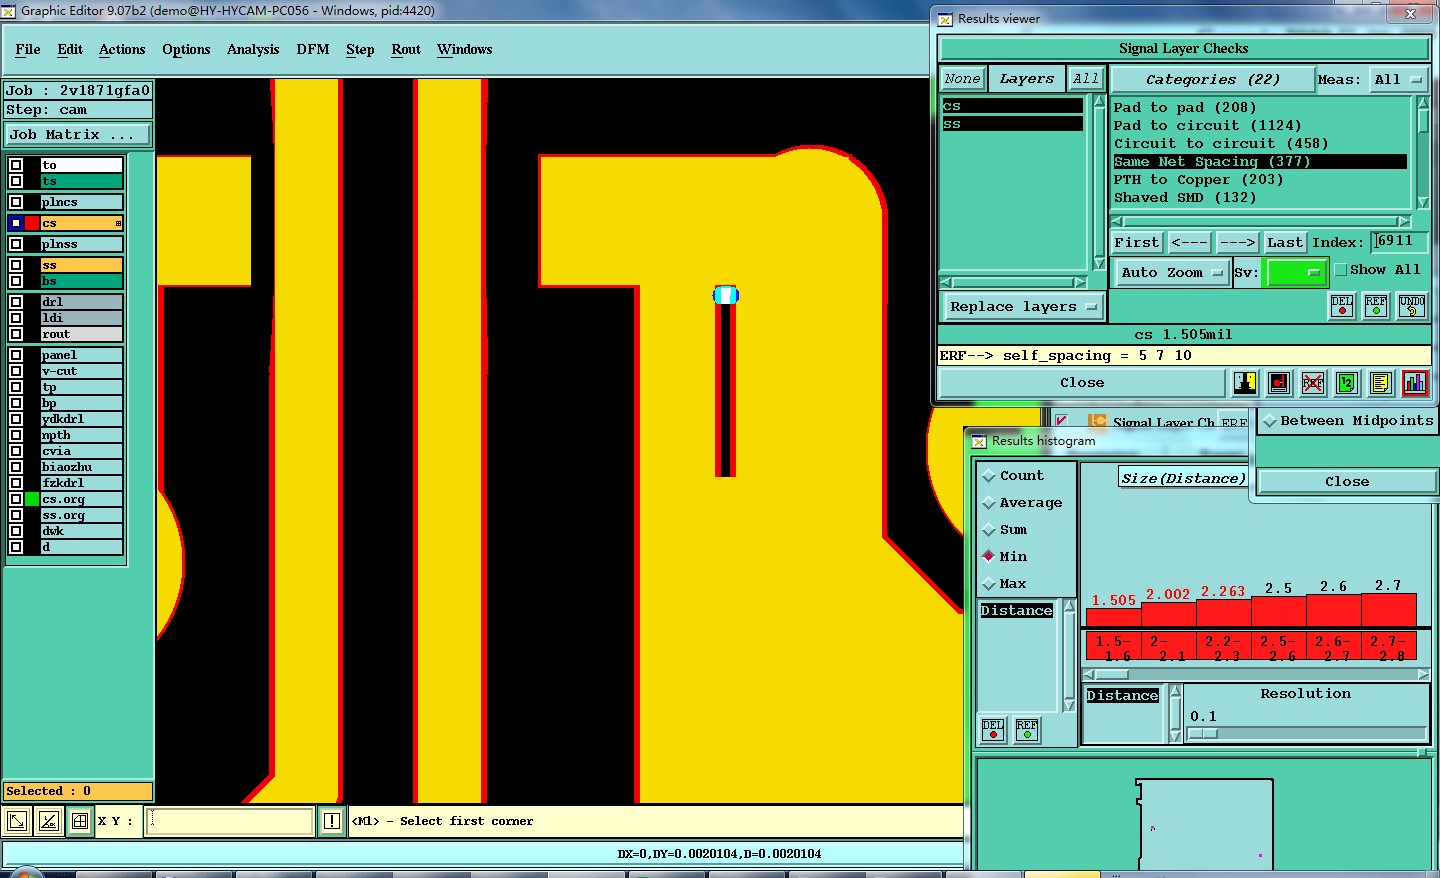This screenshot has width=1440, height=878.
Task: Open the Meas All dropdown
Action: click(x=1397, y=80)
